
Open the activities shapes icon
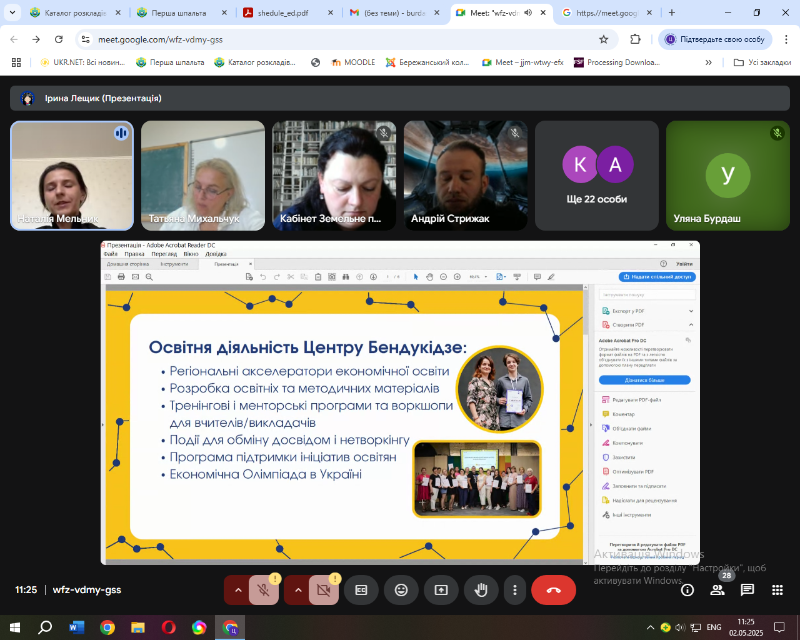pyautogui.click(x=777, y=590)
